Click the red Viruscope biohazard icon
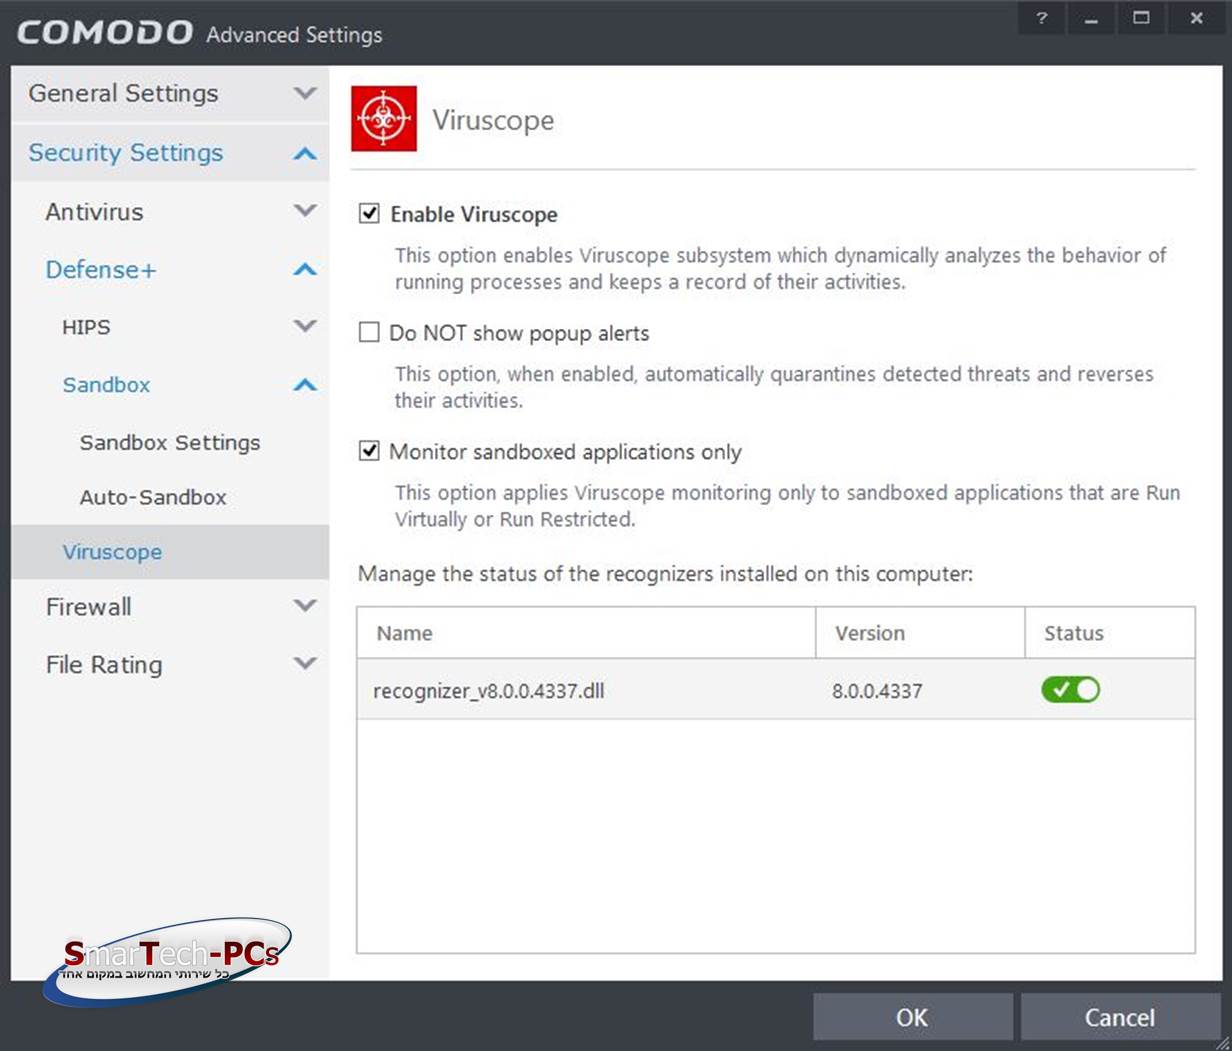1232x1051 pixels. (x=384, y=119)
